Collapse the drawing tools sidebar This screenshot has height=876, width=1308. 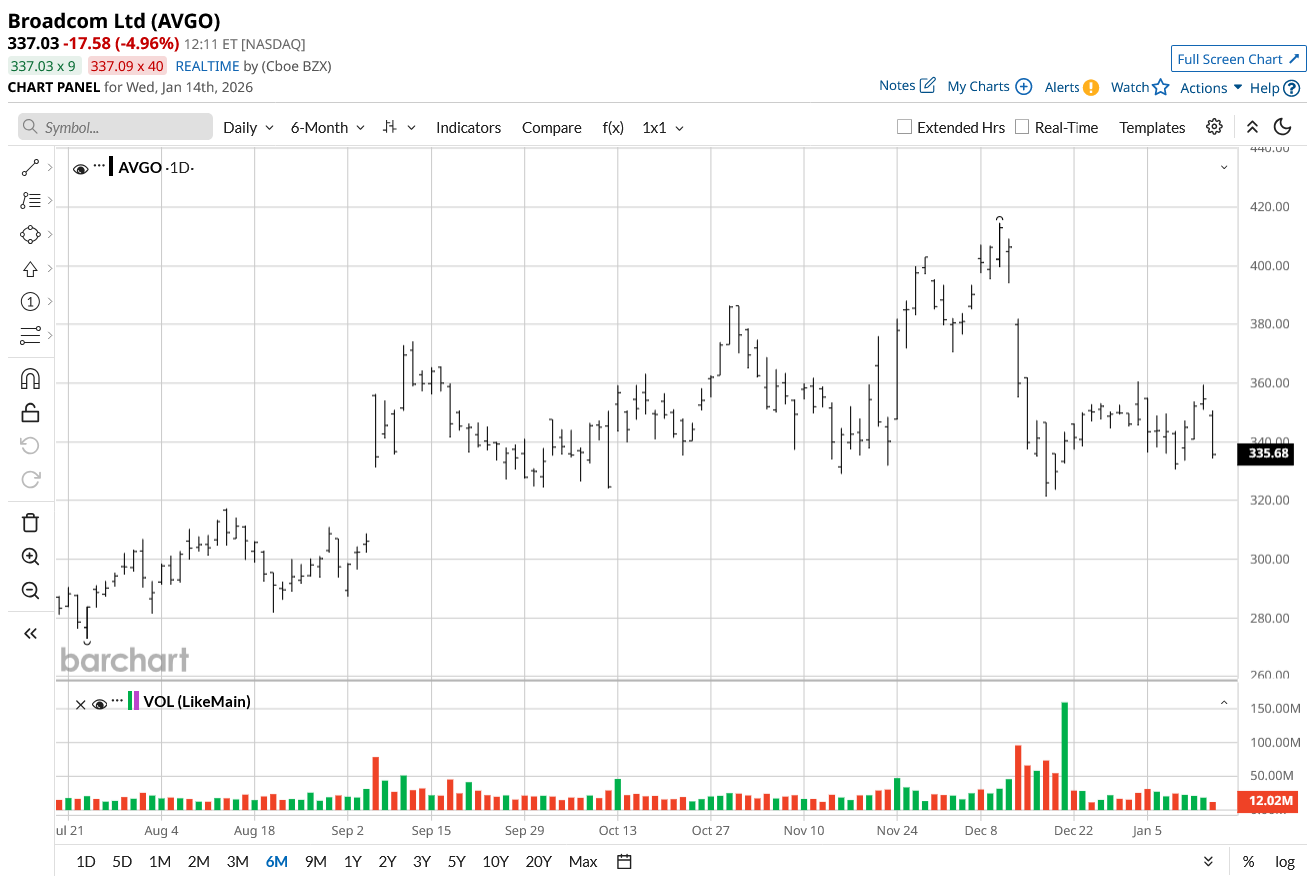pyautogui.click(x=30, y=633)
